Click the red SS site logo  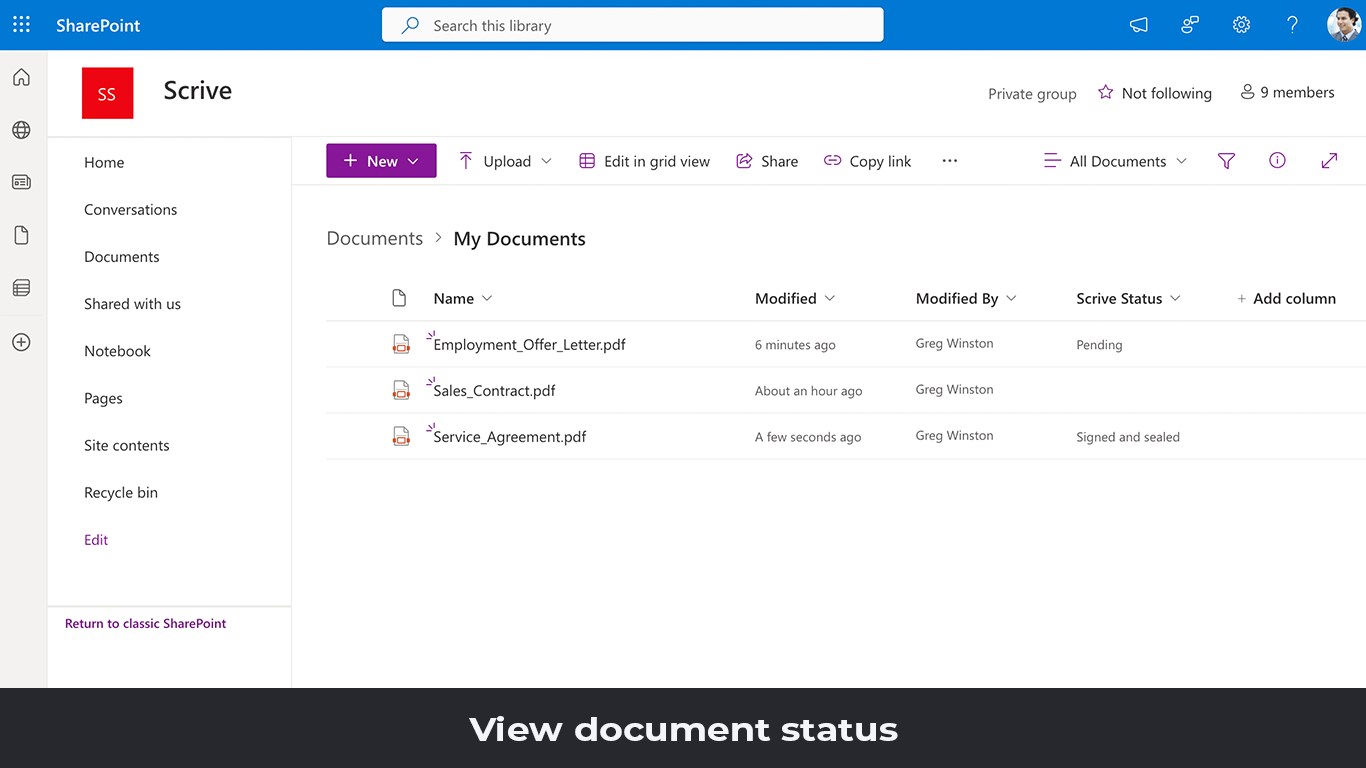pos(107,93)
